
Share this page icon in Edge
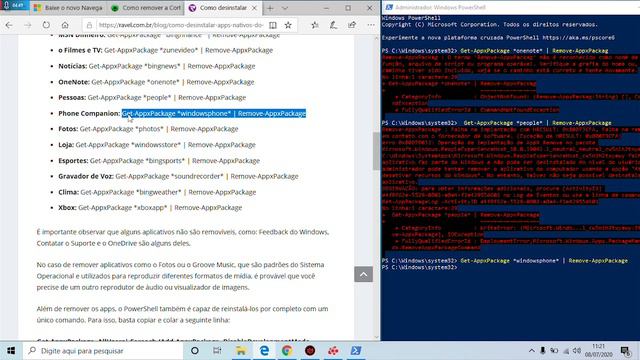pos(352,25)
